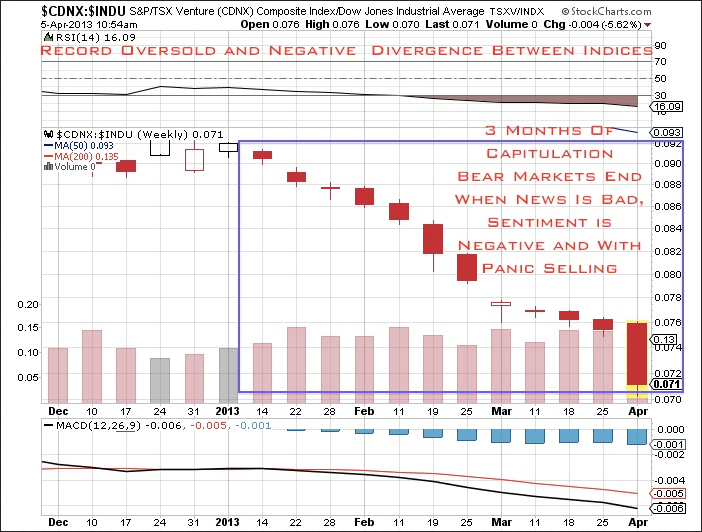Select the TSXV/INDX exchange label
This screenshot has width=702, height=532.
click(517, 12)
